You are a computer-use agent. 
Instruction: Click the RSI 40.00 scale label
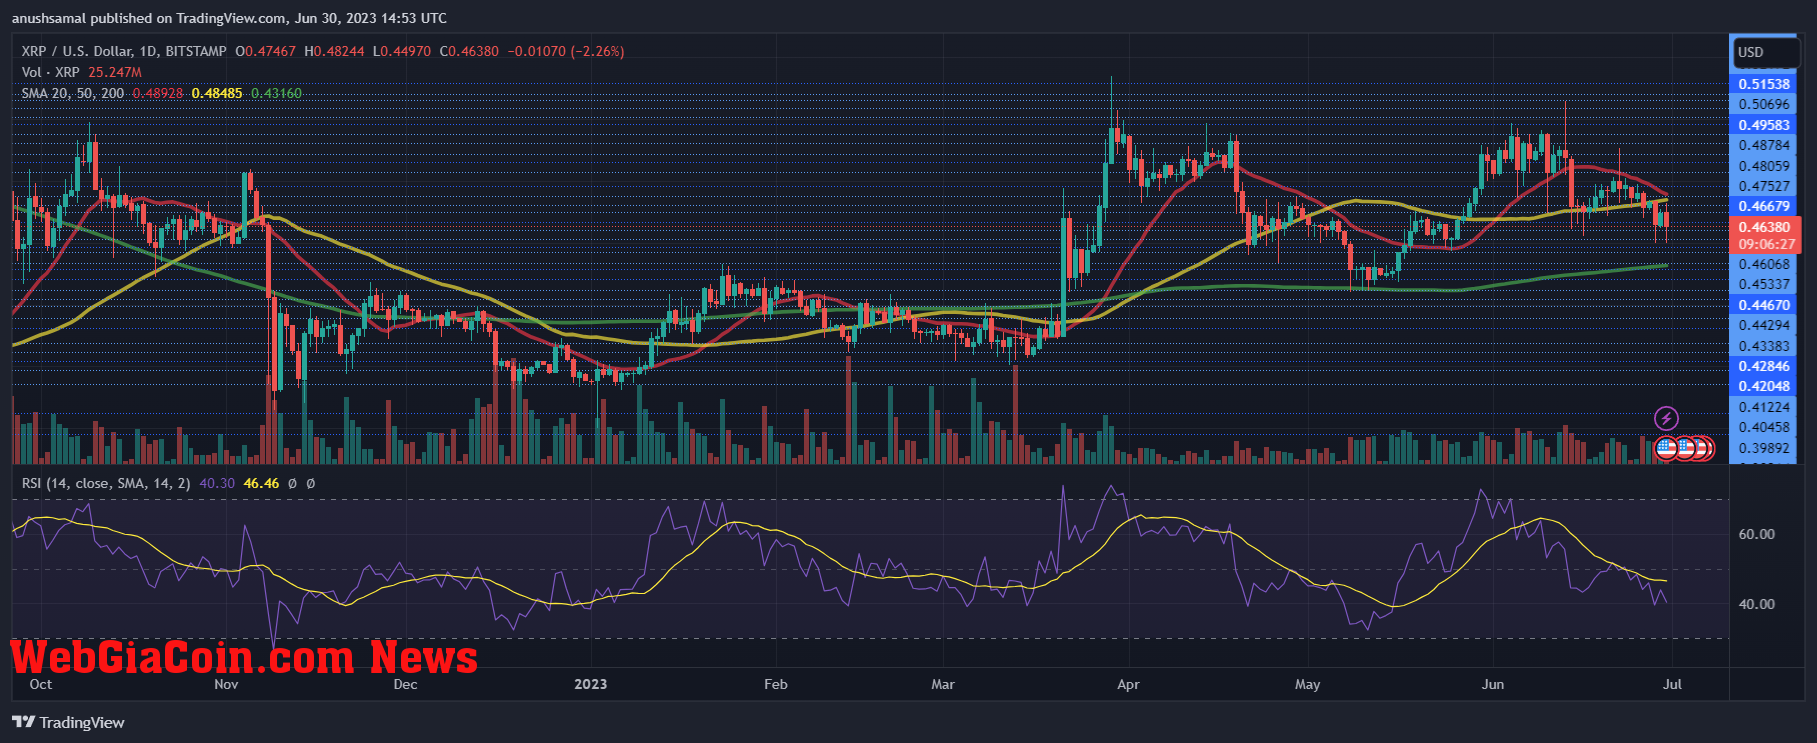tap(1757, 604)
